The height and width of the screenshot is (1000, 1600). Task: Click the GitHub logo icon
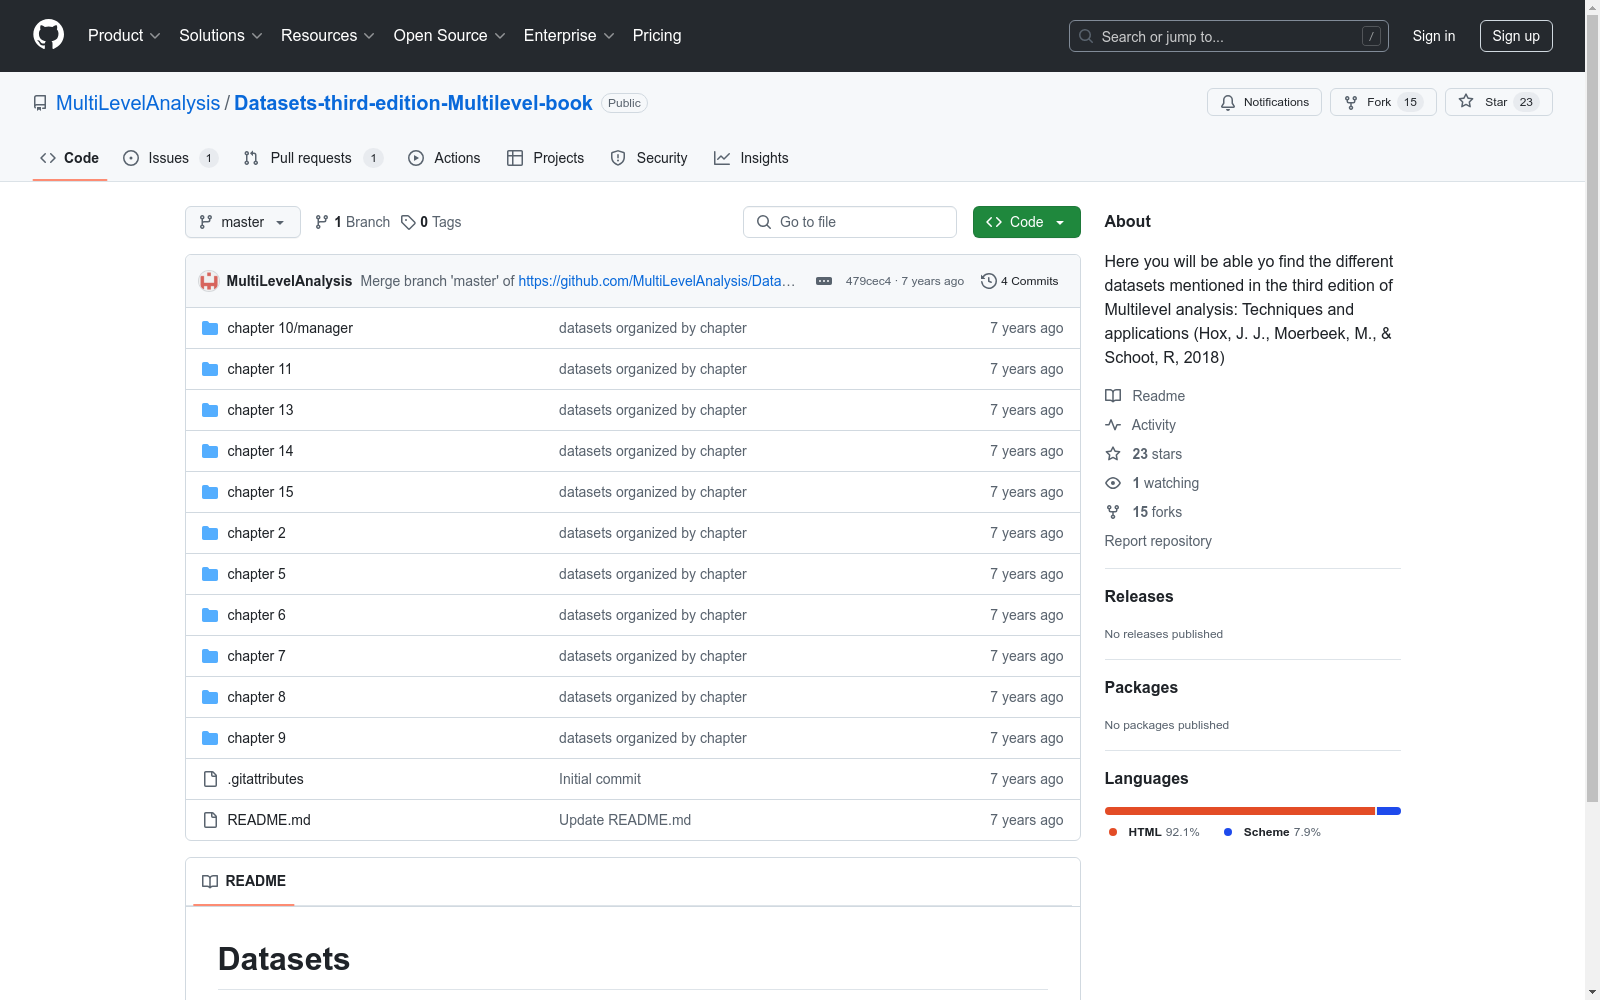click(x=48, y=35)
